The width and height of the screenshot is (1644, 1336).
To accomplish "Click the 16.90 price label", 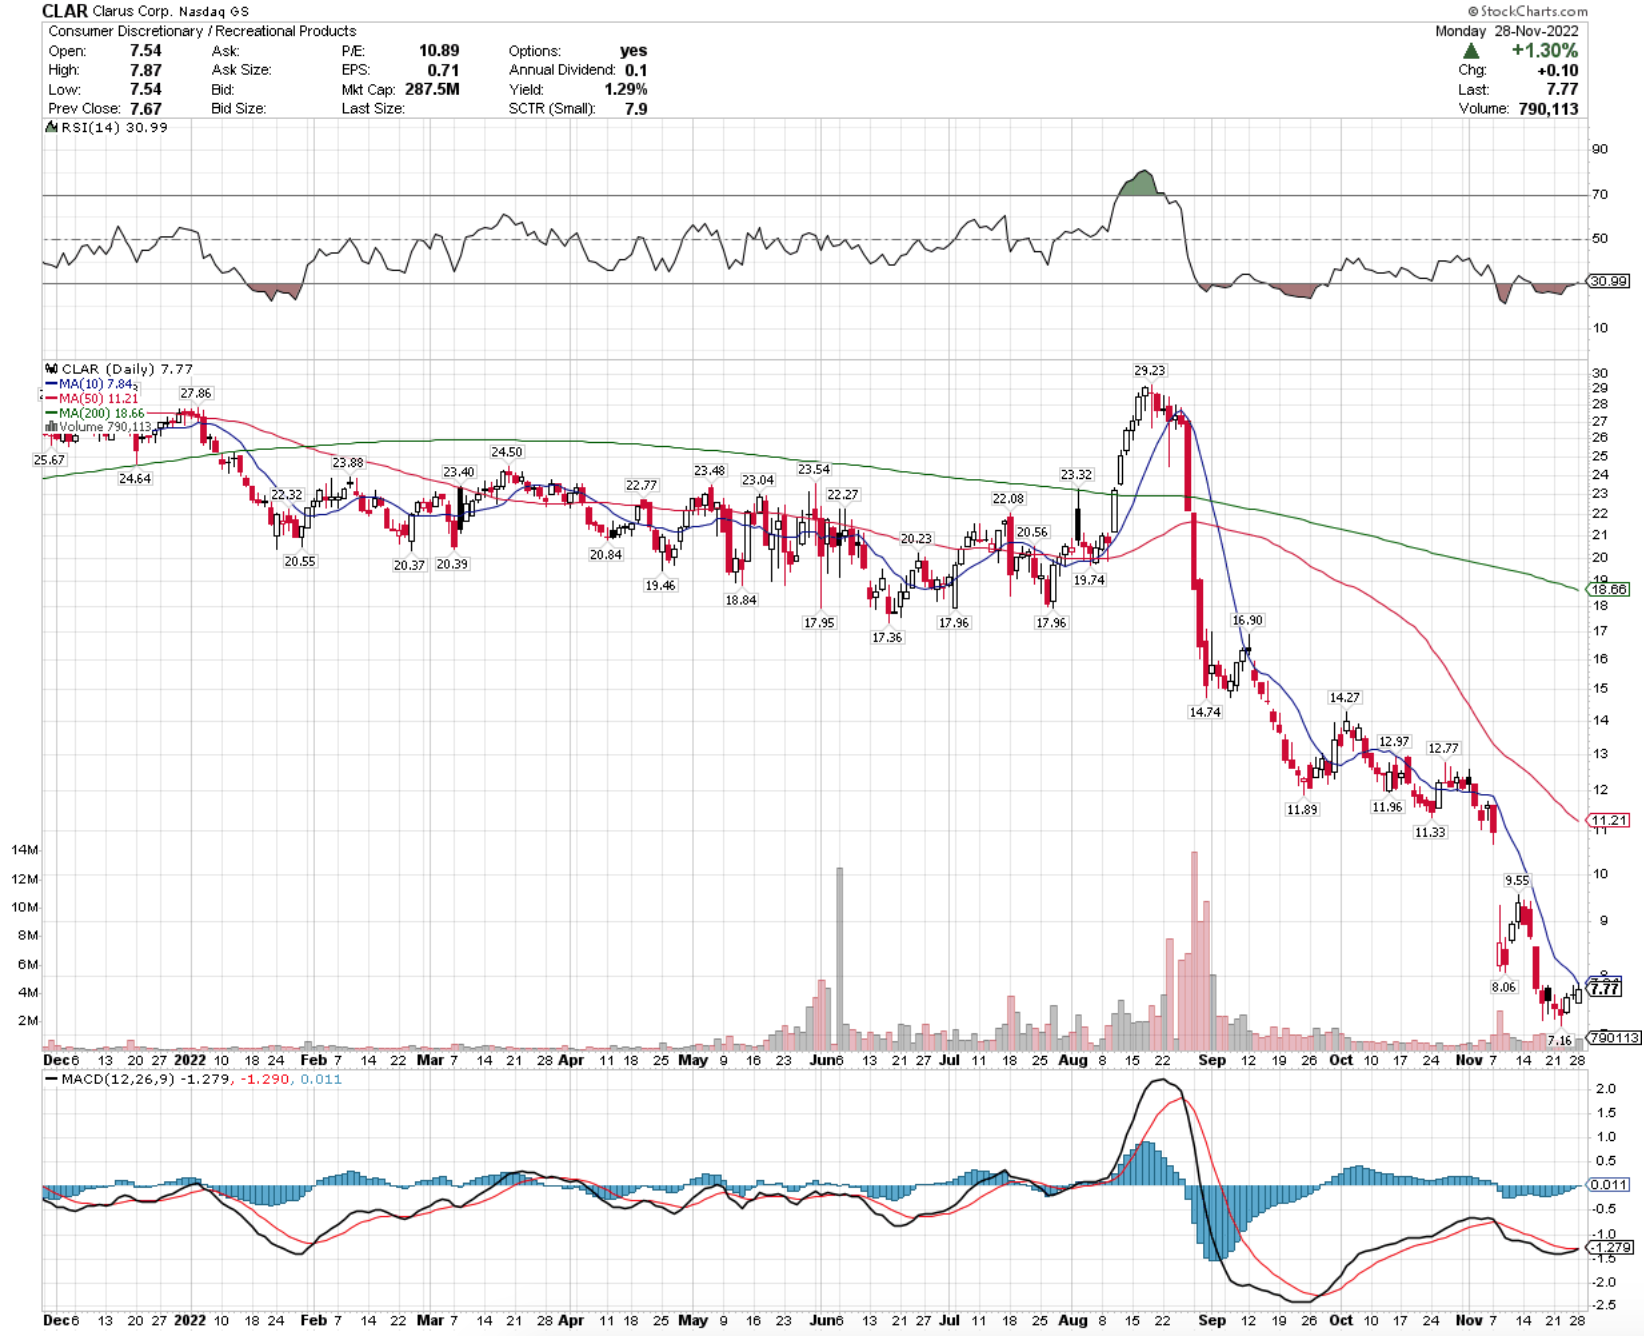I will click(x=1247, y=620).
